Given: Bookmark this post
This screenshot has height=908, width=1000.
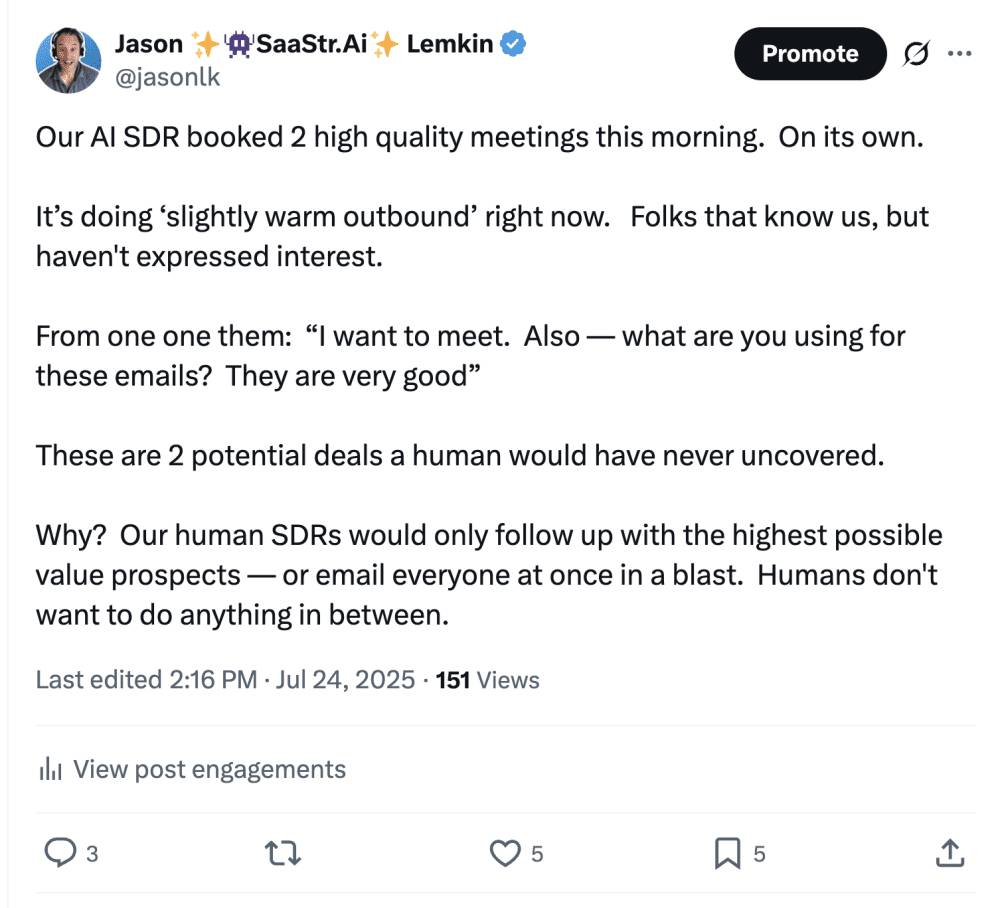Looking at the screenshot, I should click(x=726, y=853).
